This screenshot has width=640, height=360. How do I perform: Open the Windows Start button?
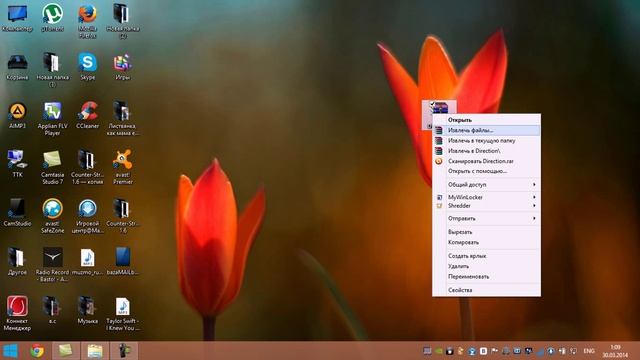pos(10,351)
